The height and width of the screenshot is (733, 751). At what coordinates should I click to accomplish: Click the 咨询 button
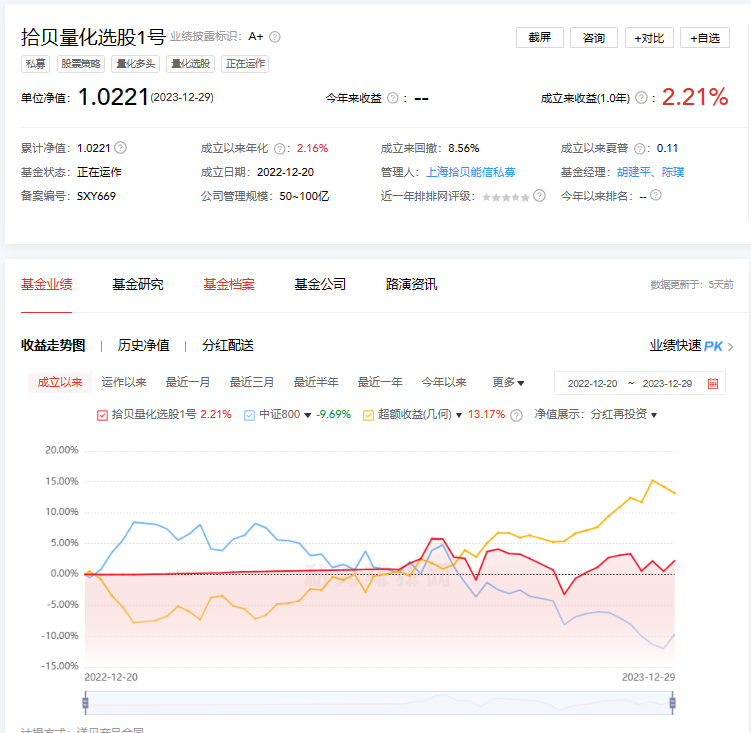[x=594, y=37]
